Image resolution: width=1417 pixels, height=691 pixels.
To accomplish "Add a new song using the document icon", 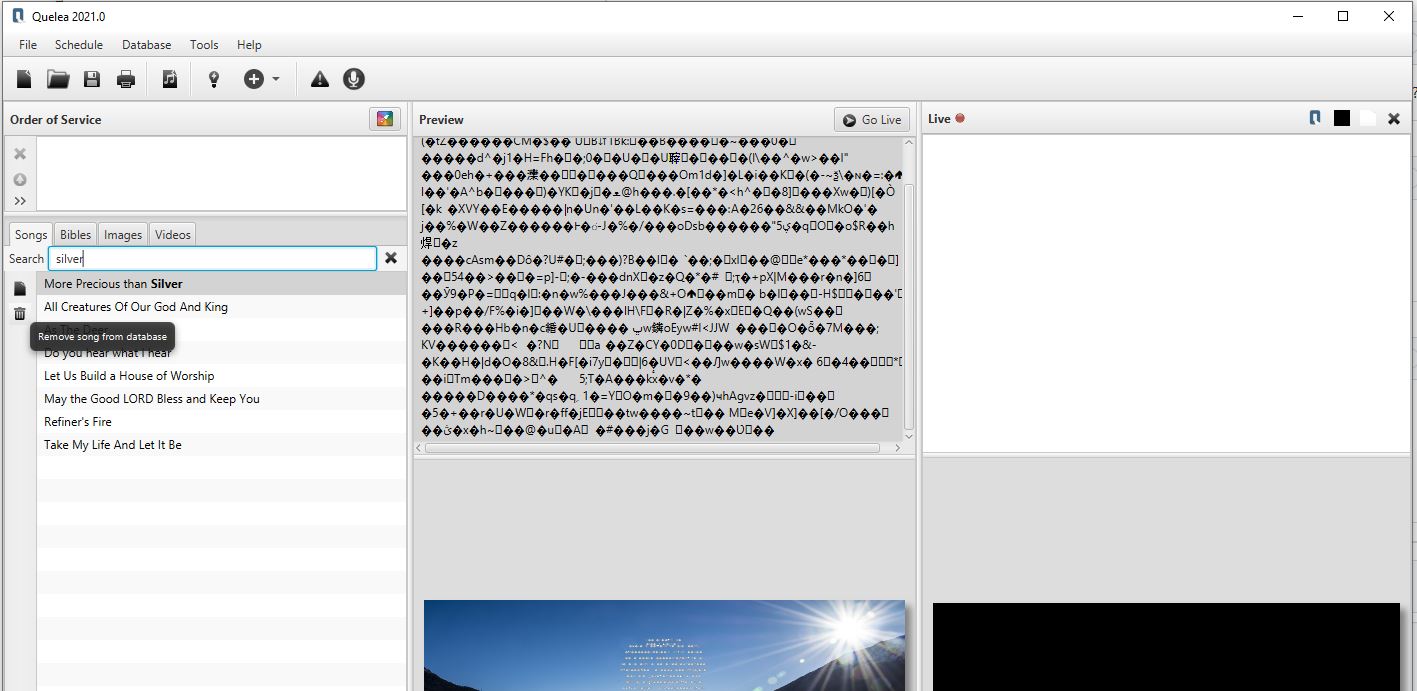I will tap(170, 78).
